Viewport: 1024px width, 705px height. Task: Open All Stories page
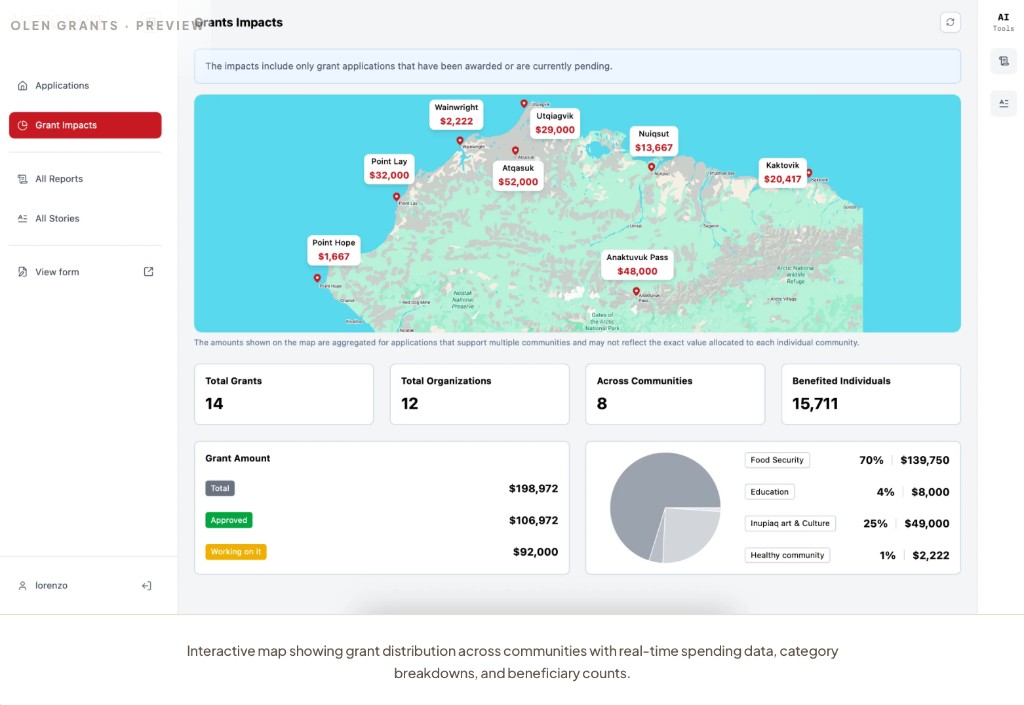coord(85,219)
